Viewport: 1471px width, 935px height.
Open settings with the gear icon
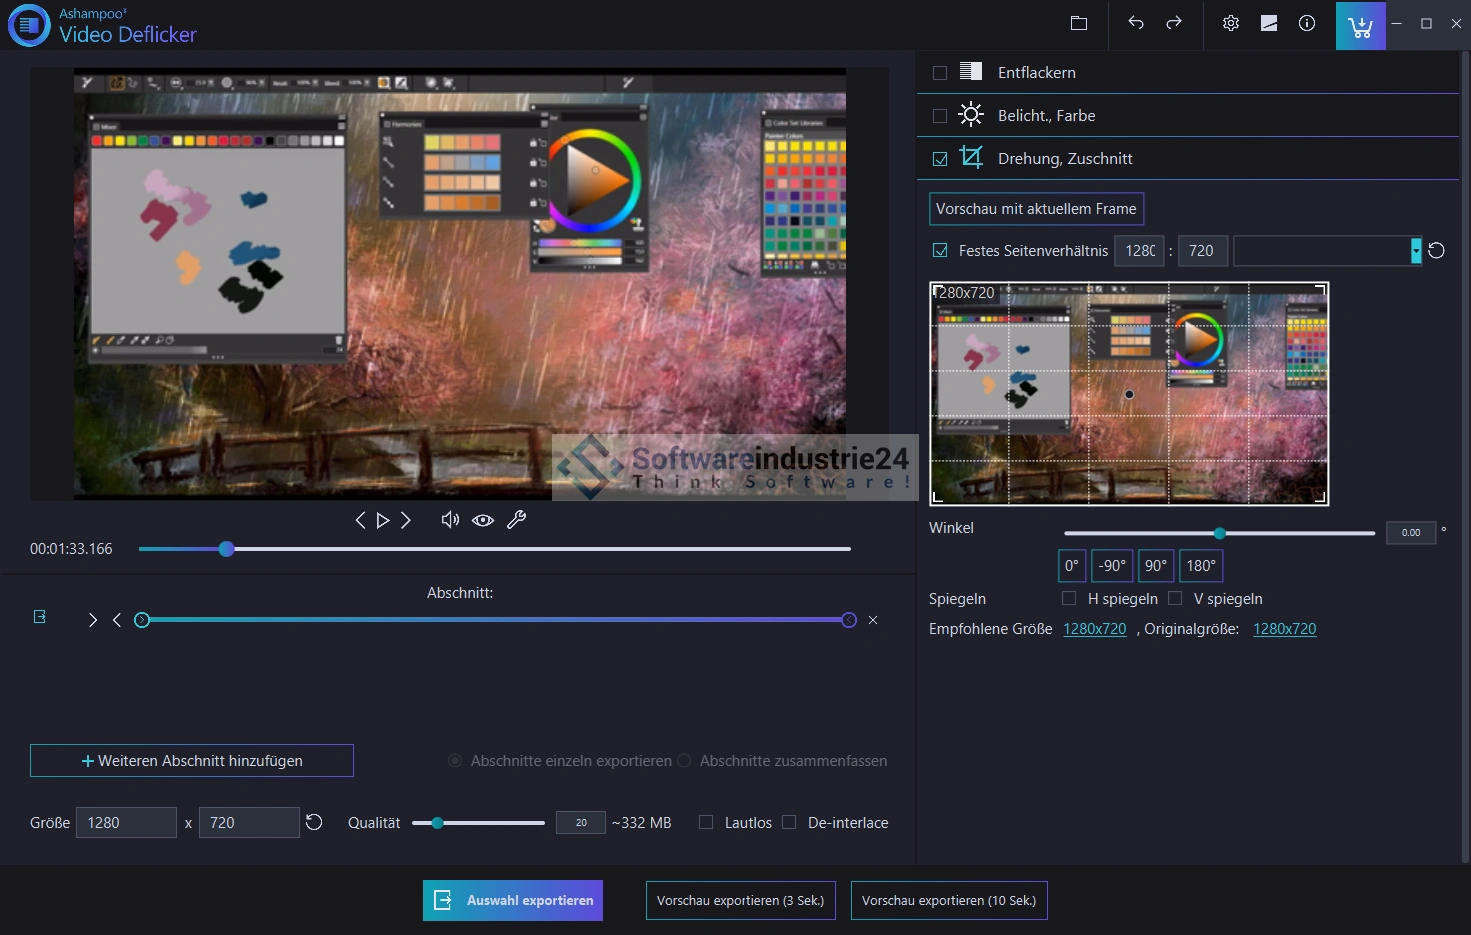coord(1231,23)
